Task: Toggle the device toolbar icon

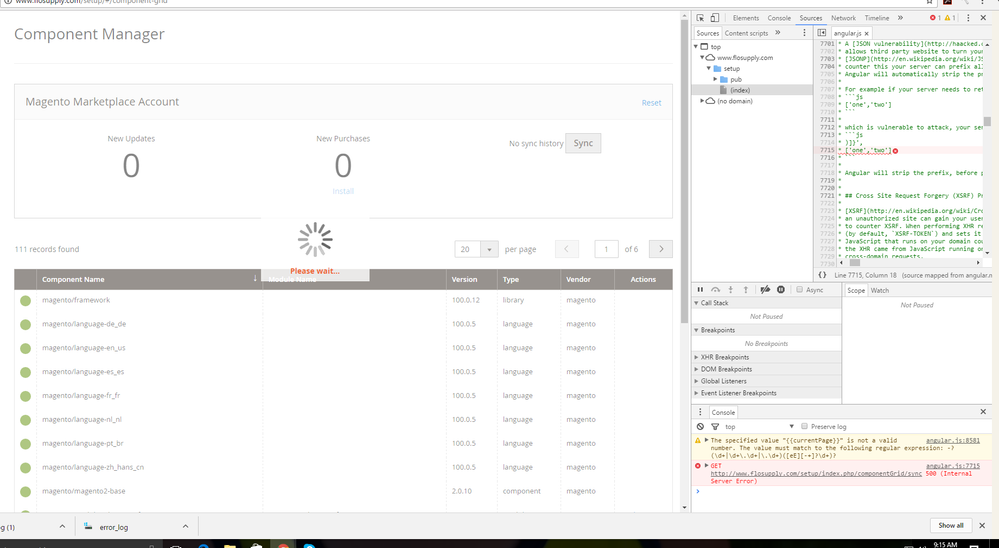Action: [x=716, y=18]
